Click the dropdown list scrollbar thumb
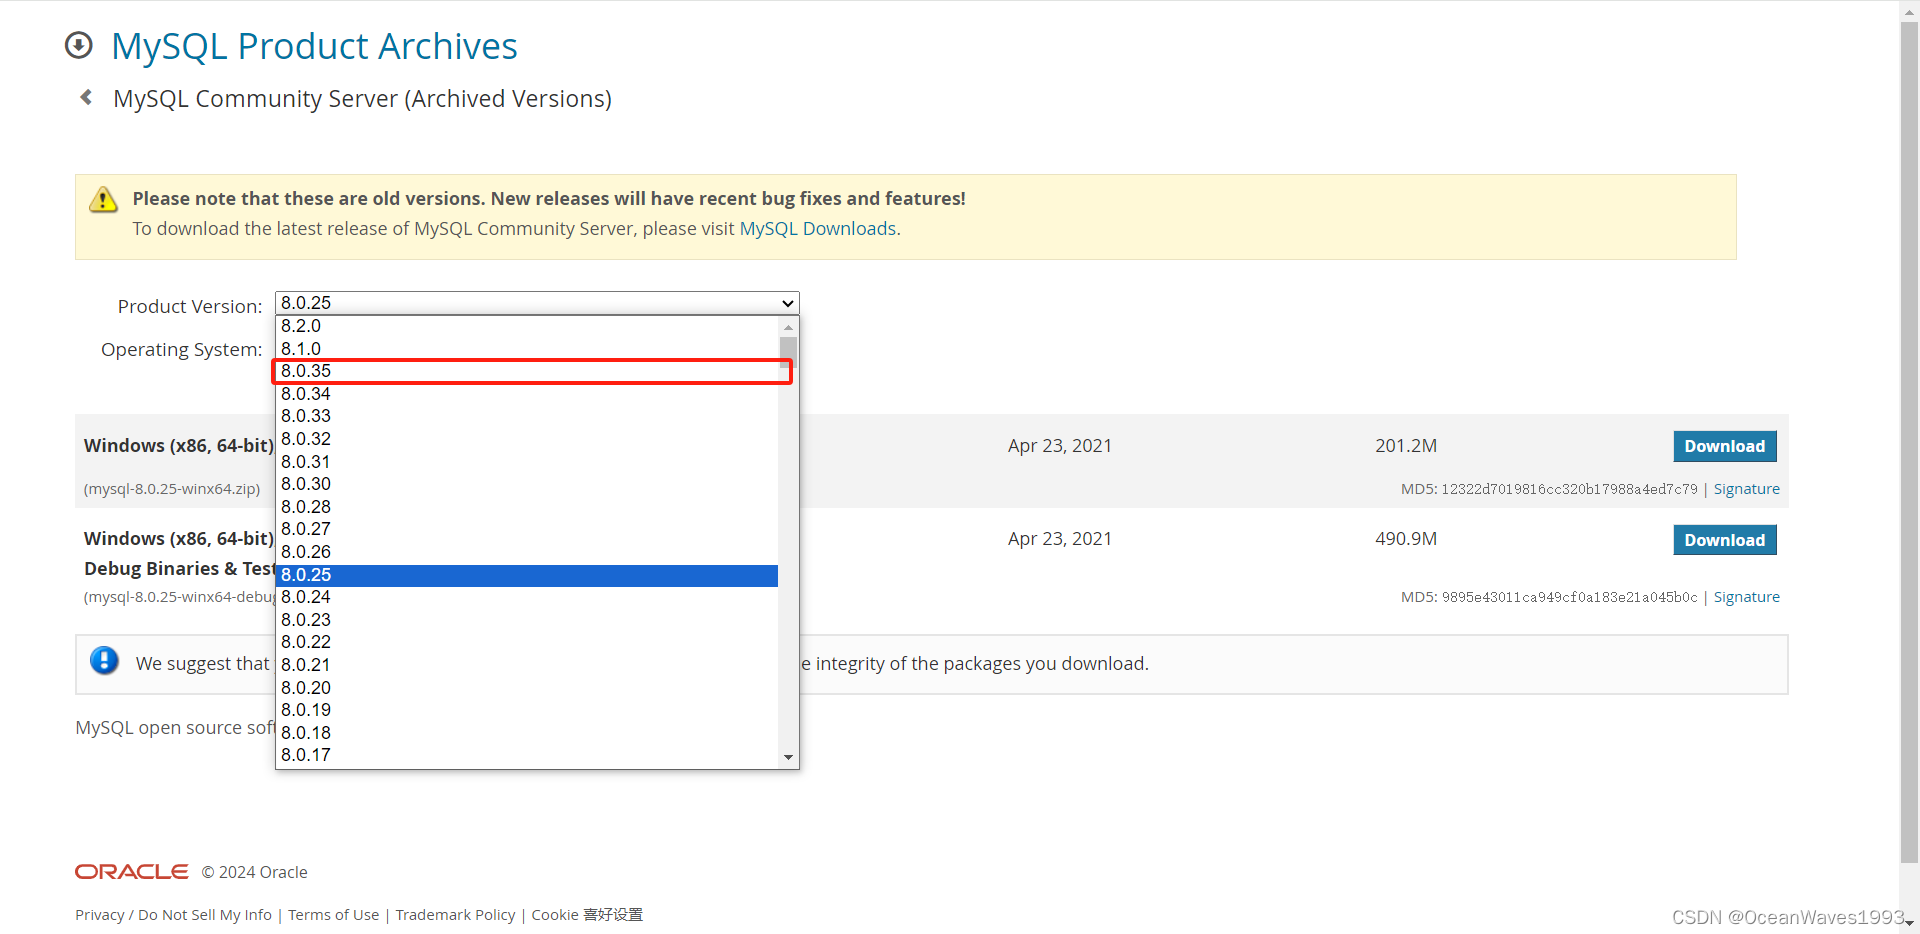Viewport: 1920px width, 934px height. [788, 352]
